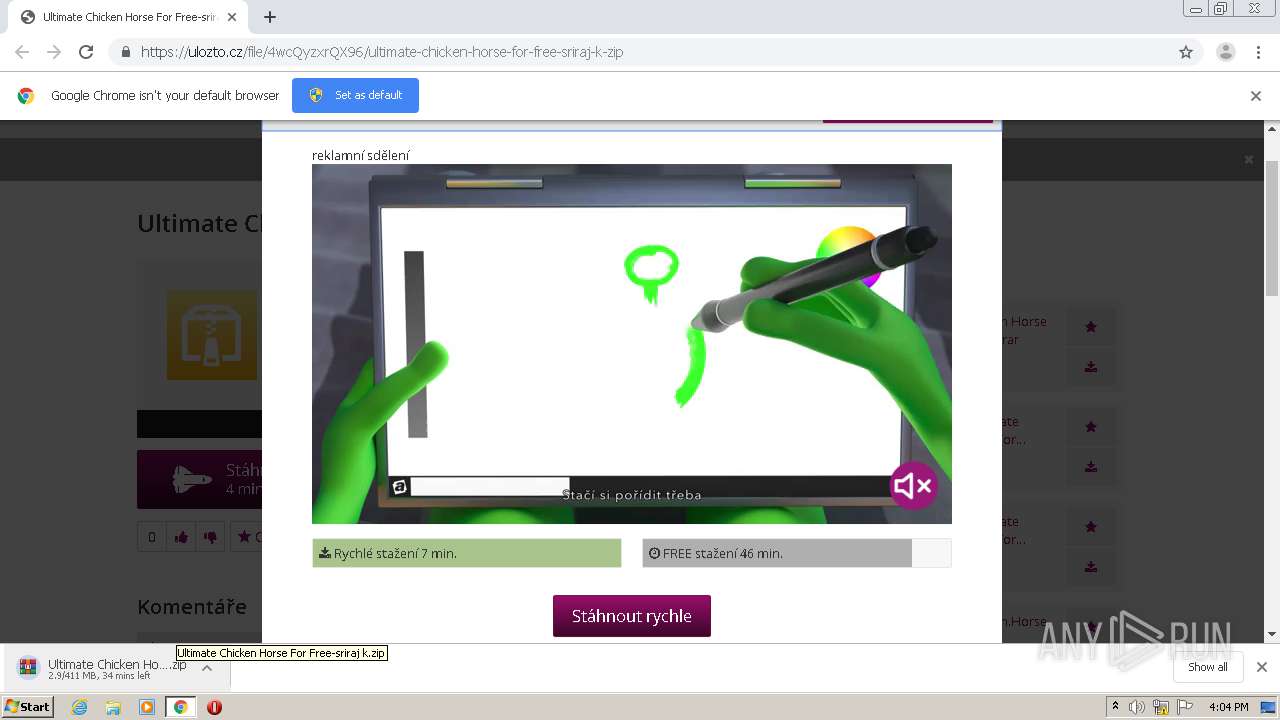Choose Rychlé stažení 7 min. option
This screenshot has width=1280, height=720.
[x=467, y=553]
